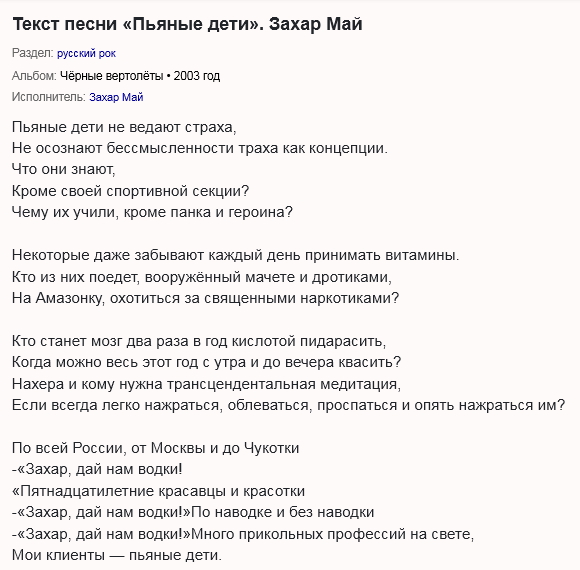Click line «Не осознают бессмысленности траха как концепции»
This screenshot has height=570, width=580.
click(x=200, y=148)
